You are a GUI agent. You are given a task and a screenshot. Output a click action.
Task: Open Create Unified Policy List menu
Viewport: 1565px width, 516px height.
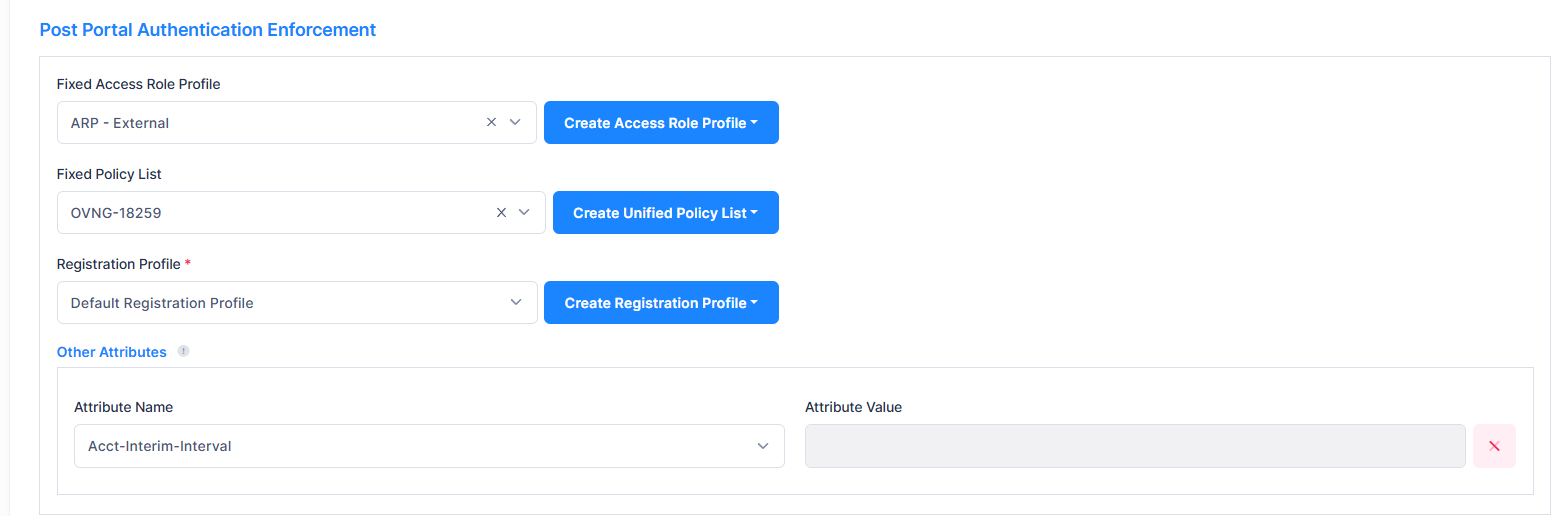tap(665, 212)
